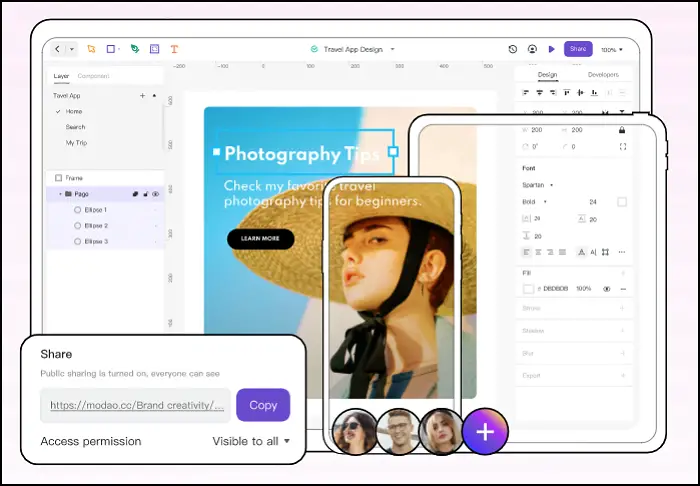Select the green pen tool

134,49
